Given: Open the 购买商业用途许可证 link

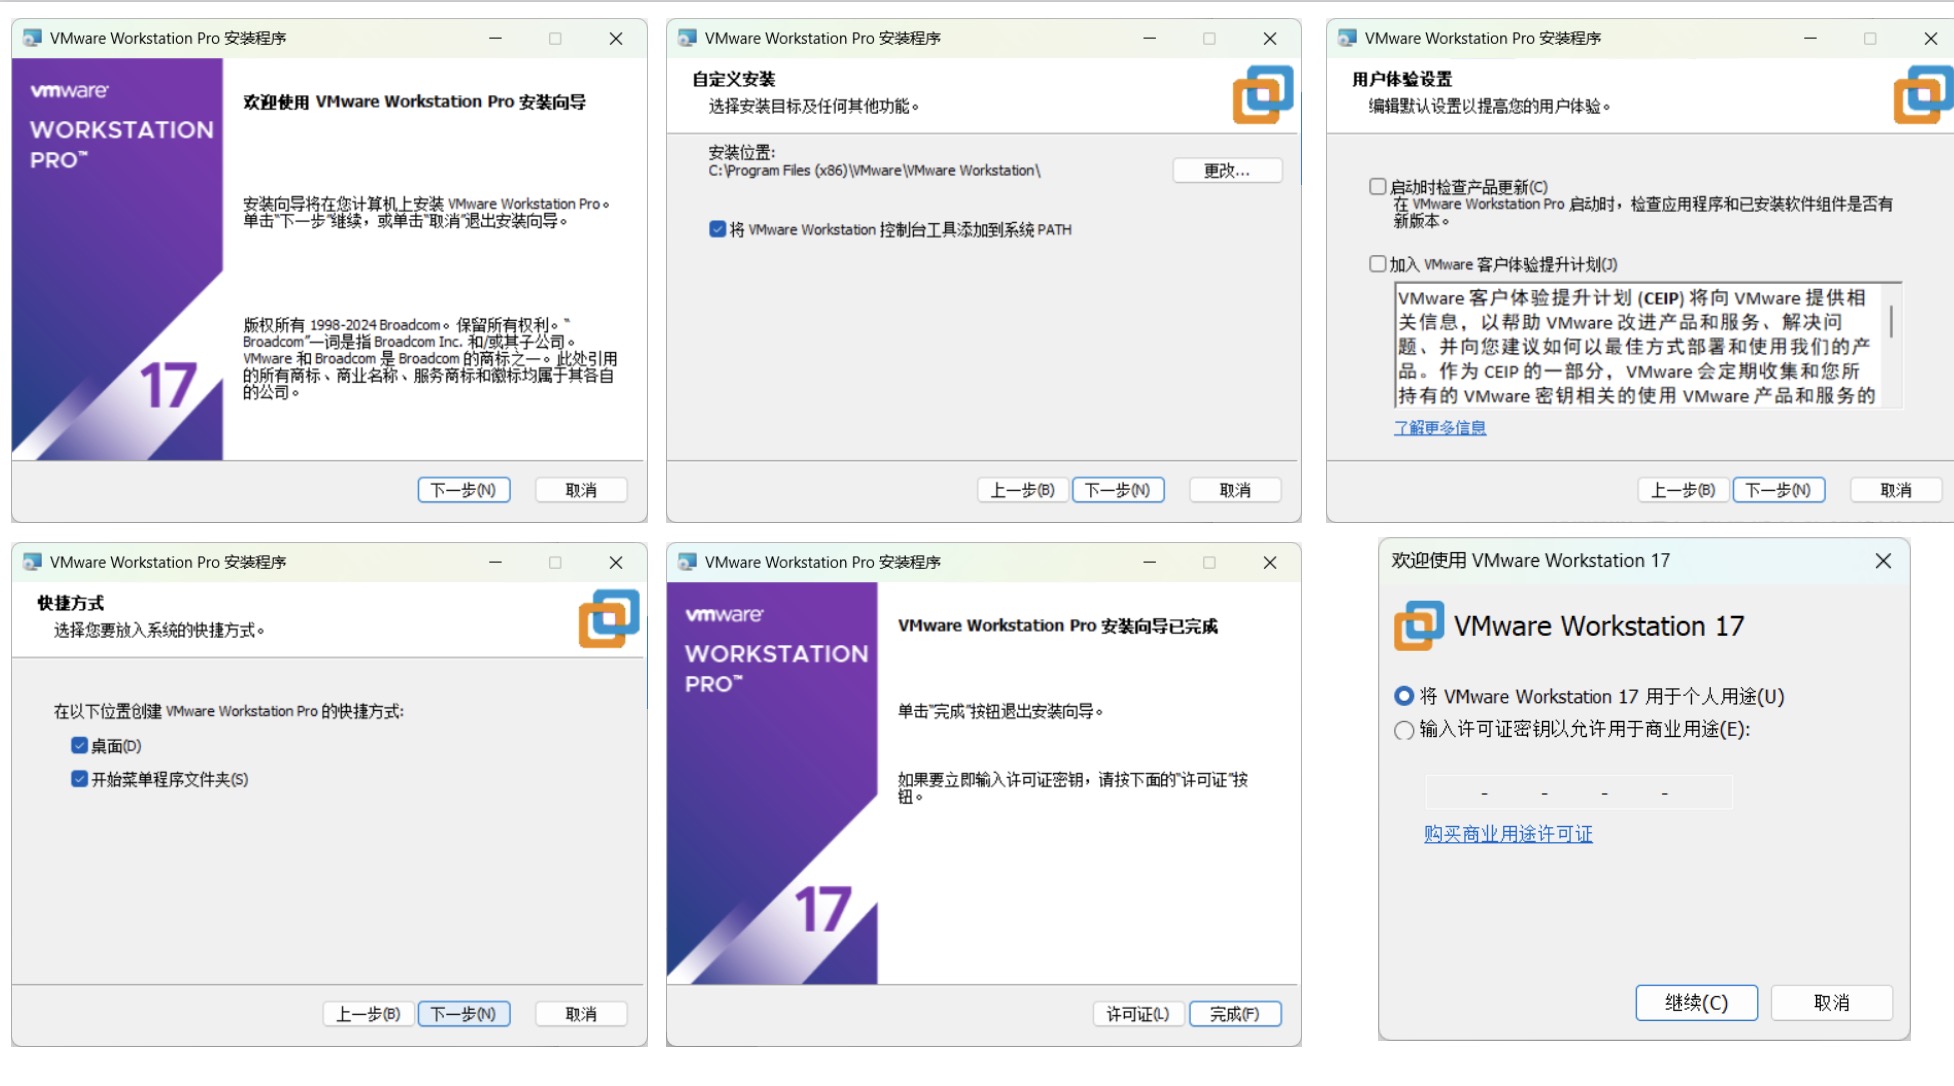Looking at the screenshot, I should [x=1508, y=833].
